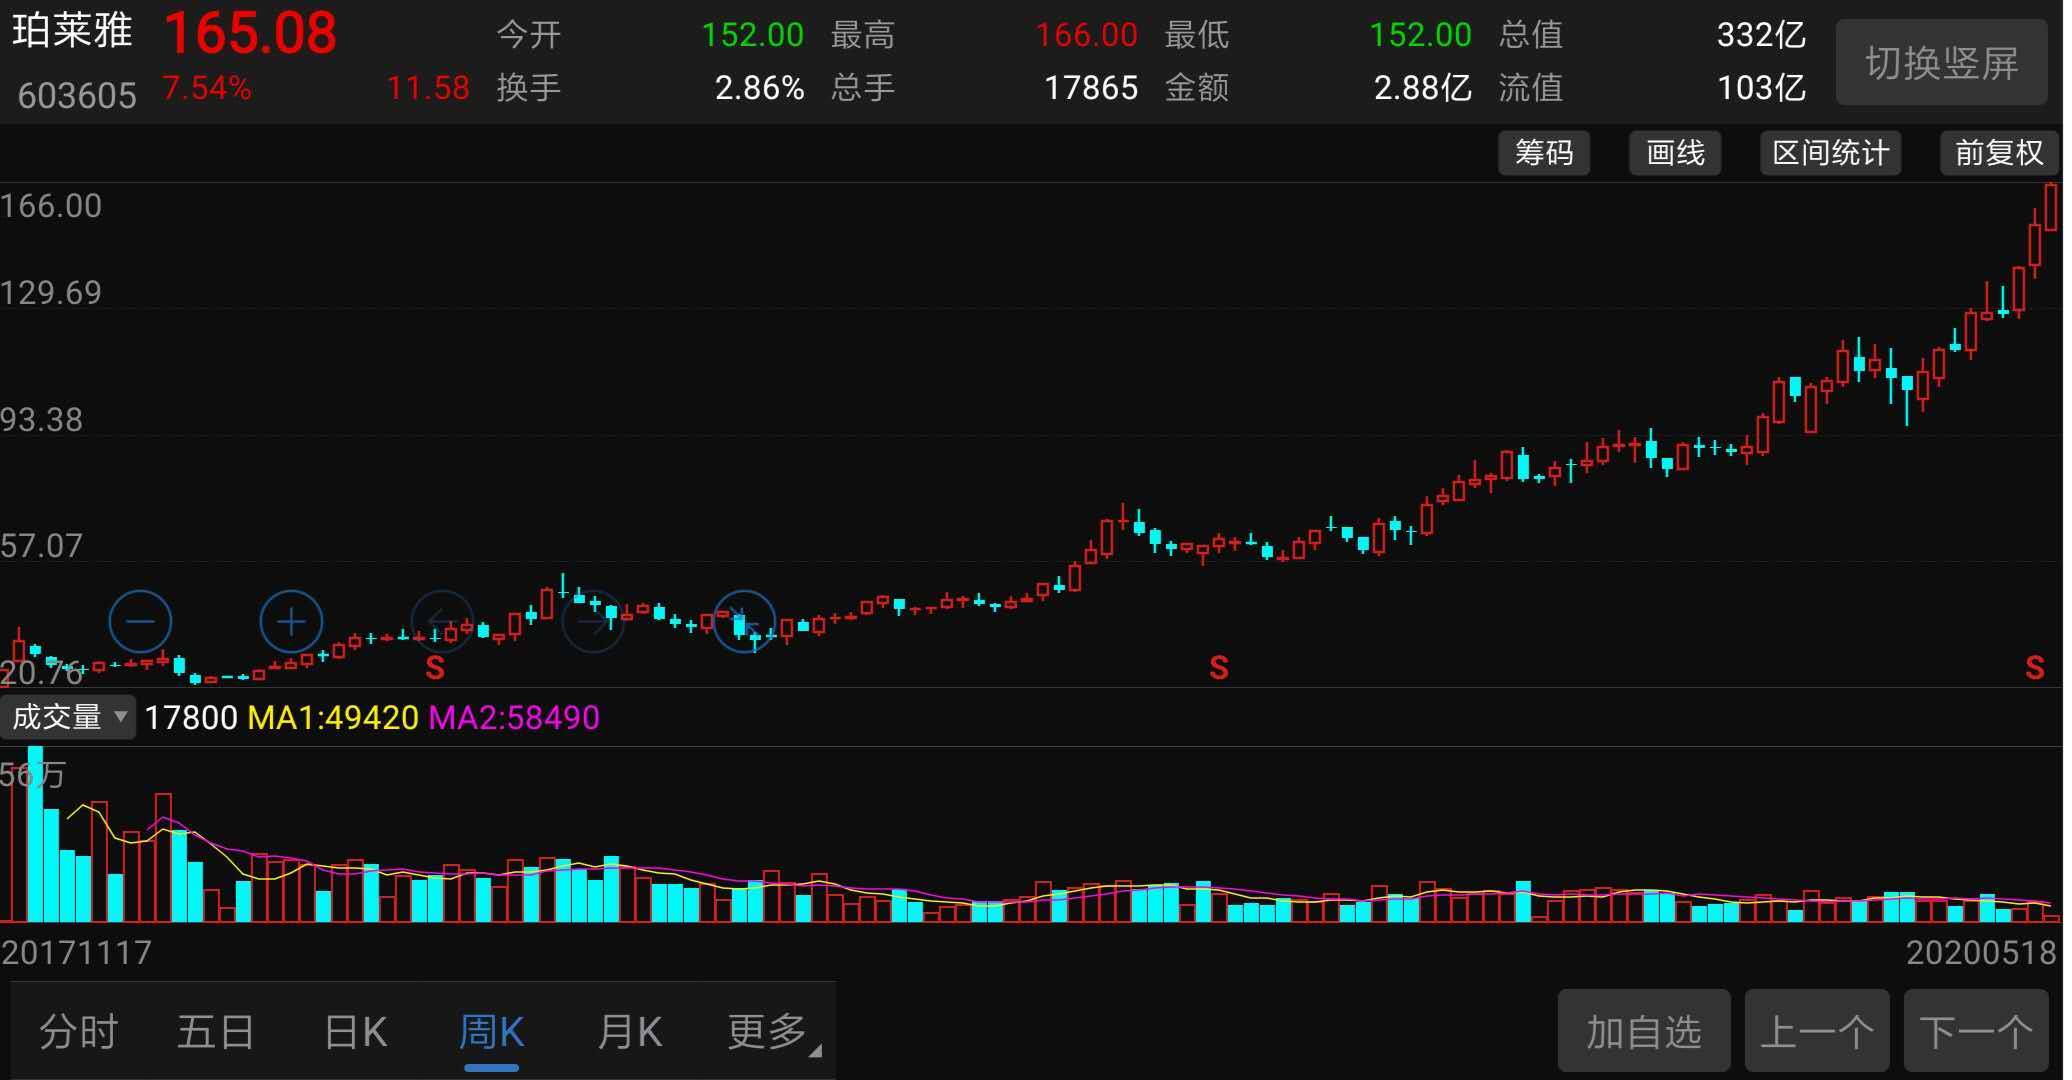
Task: Click stock name 珀莱雅
Action: (x=72, y=31)
